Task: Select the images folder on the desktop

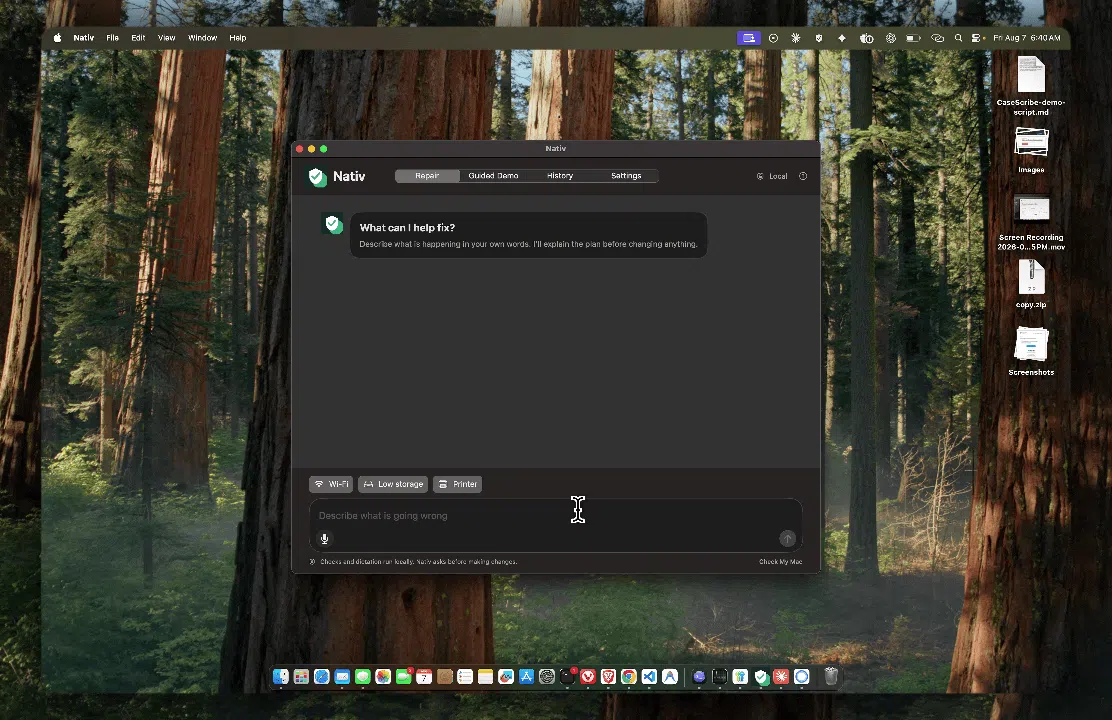Action: point(1031,150)
